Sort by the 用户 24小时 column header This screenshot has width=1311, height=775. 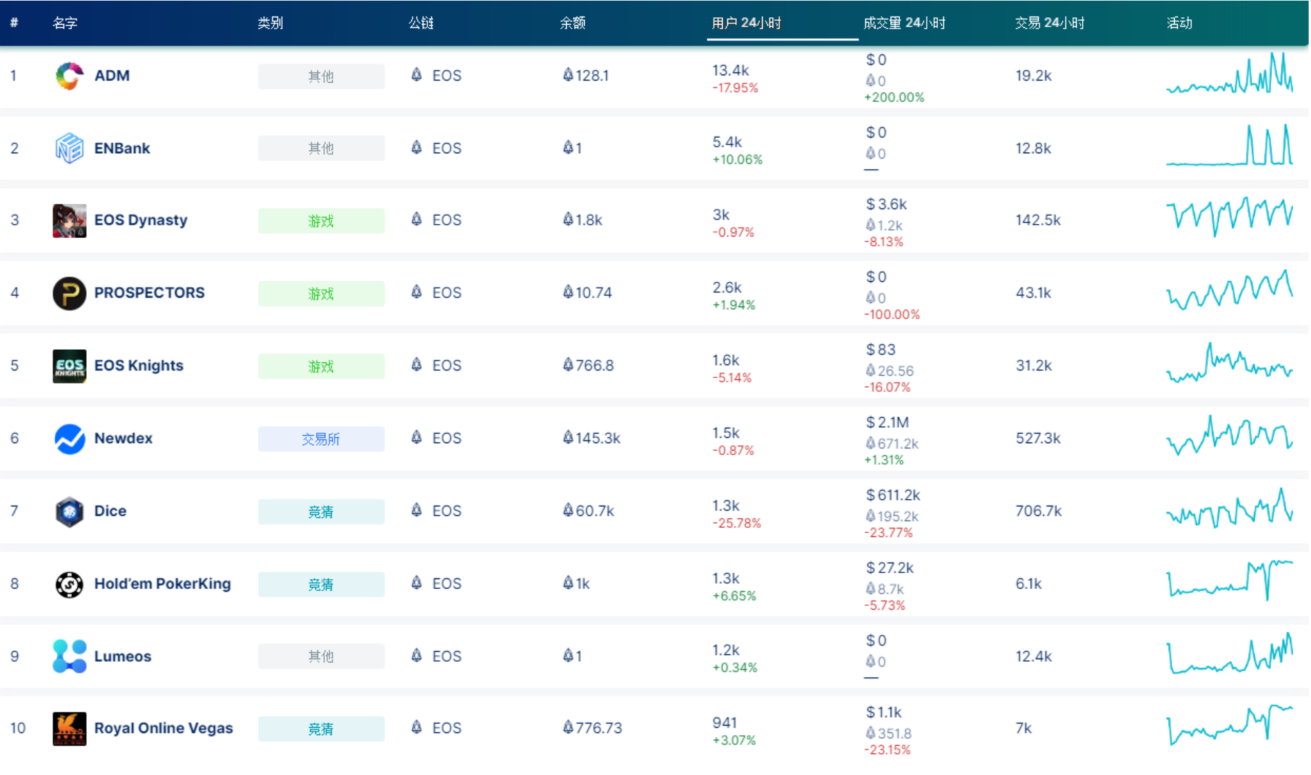point(746,23)
